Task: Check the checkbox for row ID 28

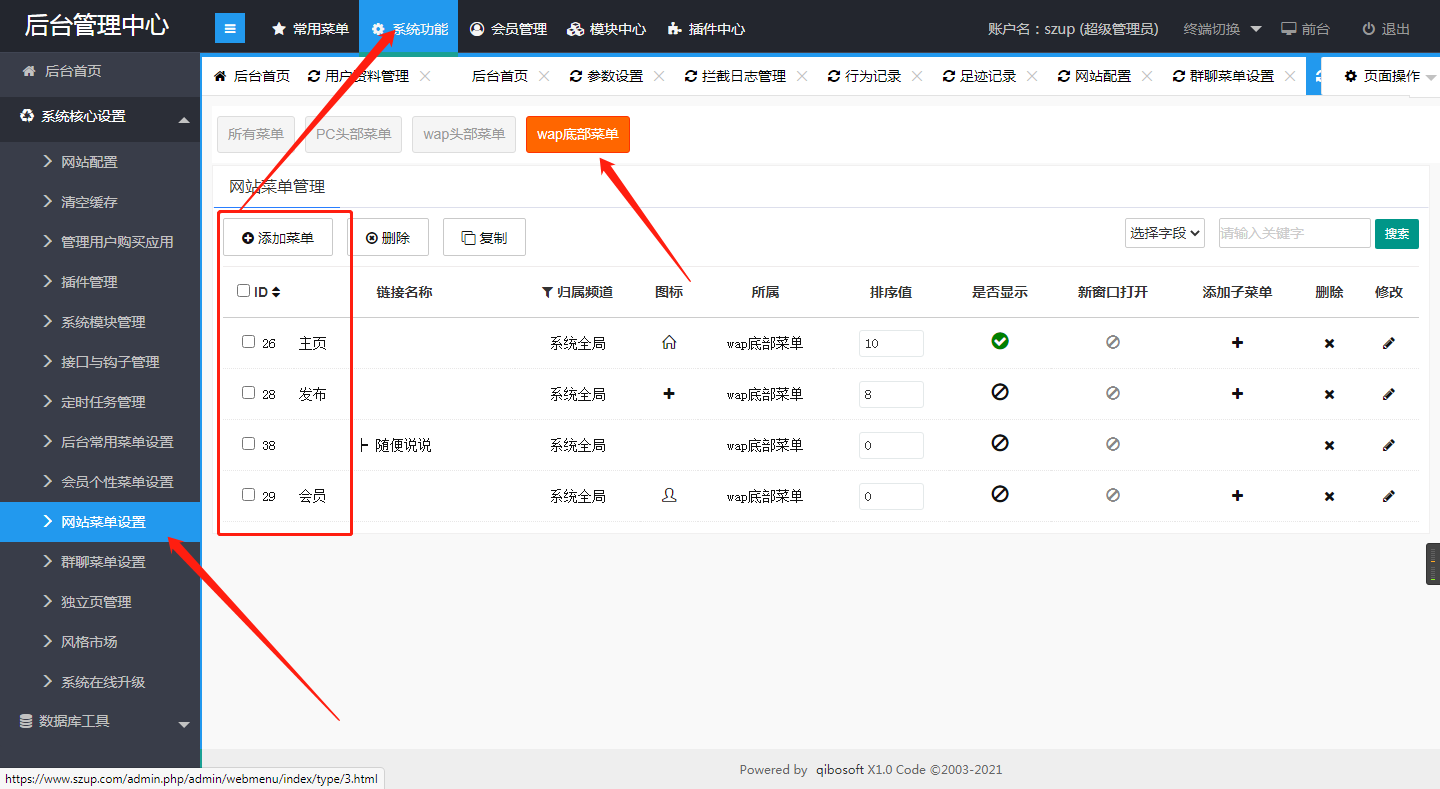Action: point(249,393)
